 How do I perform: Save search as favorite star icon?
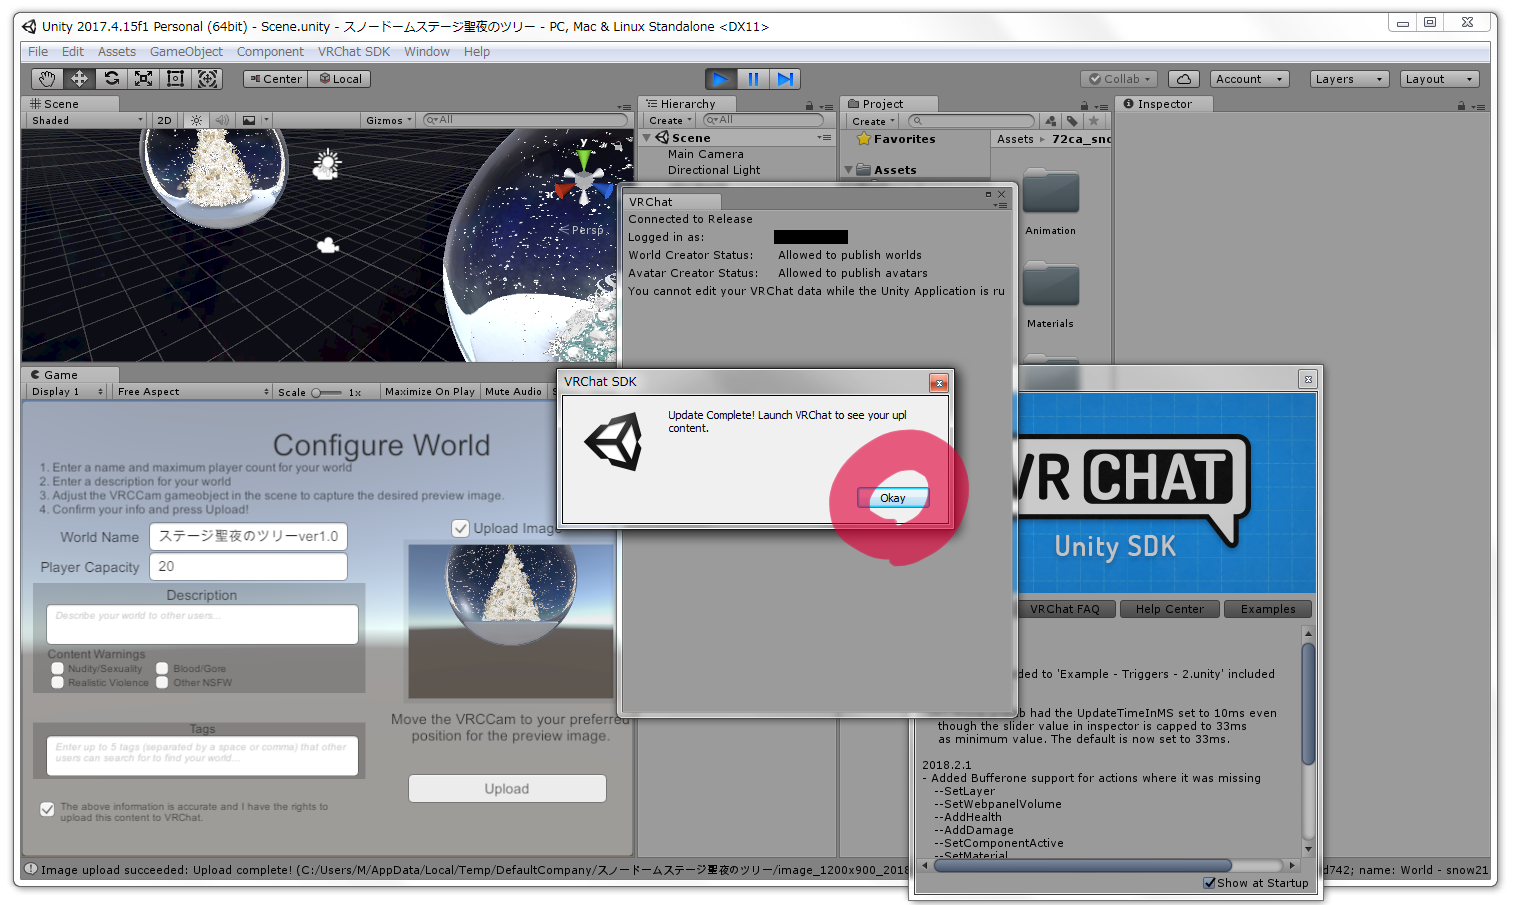point(1094,121)
